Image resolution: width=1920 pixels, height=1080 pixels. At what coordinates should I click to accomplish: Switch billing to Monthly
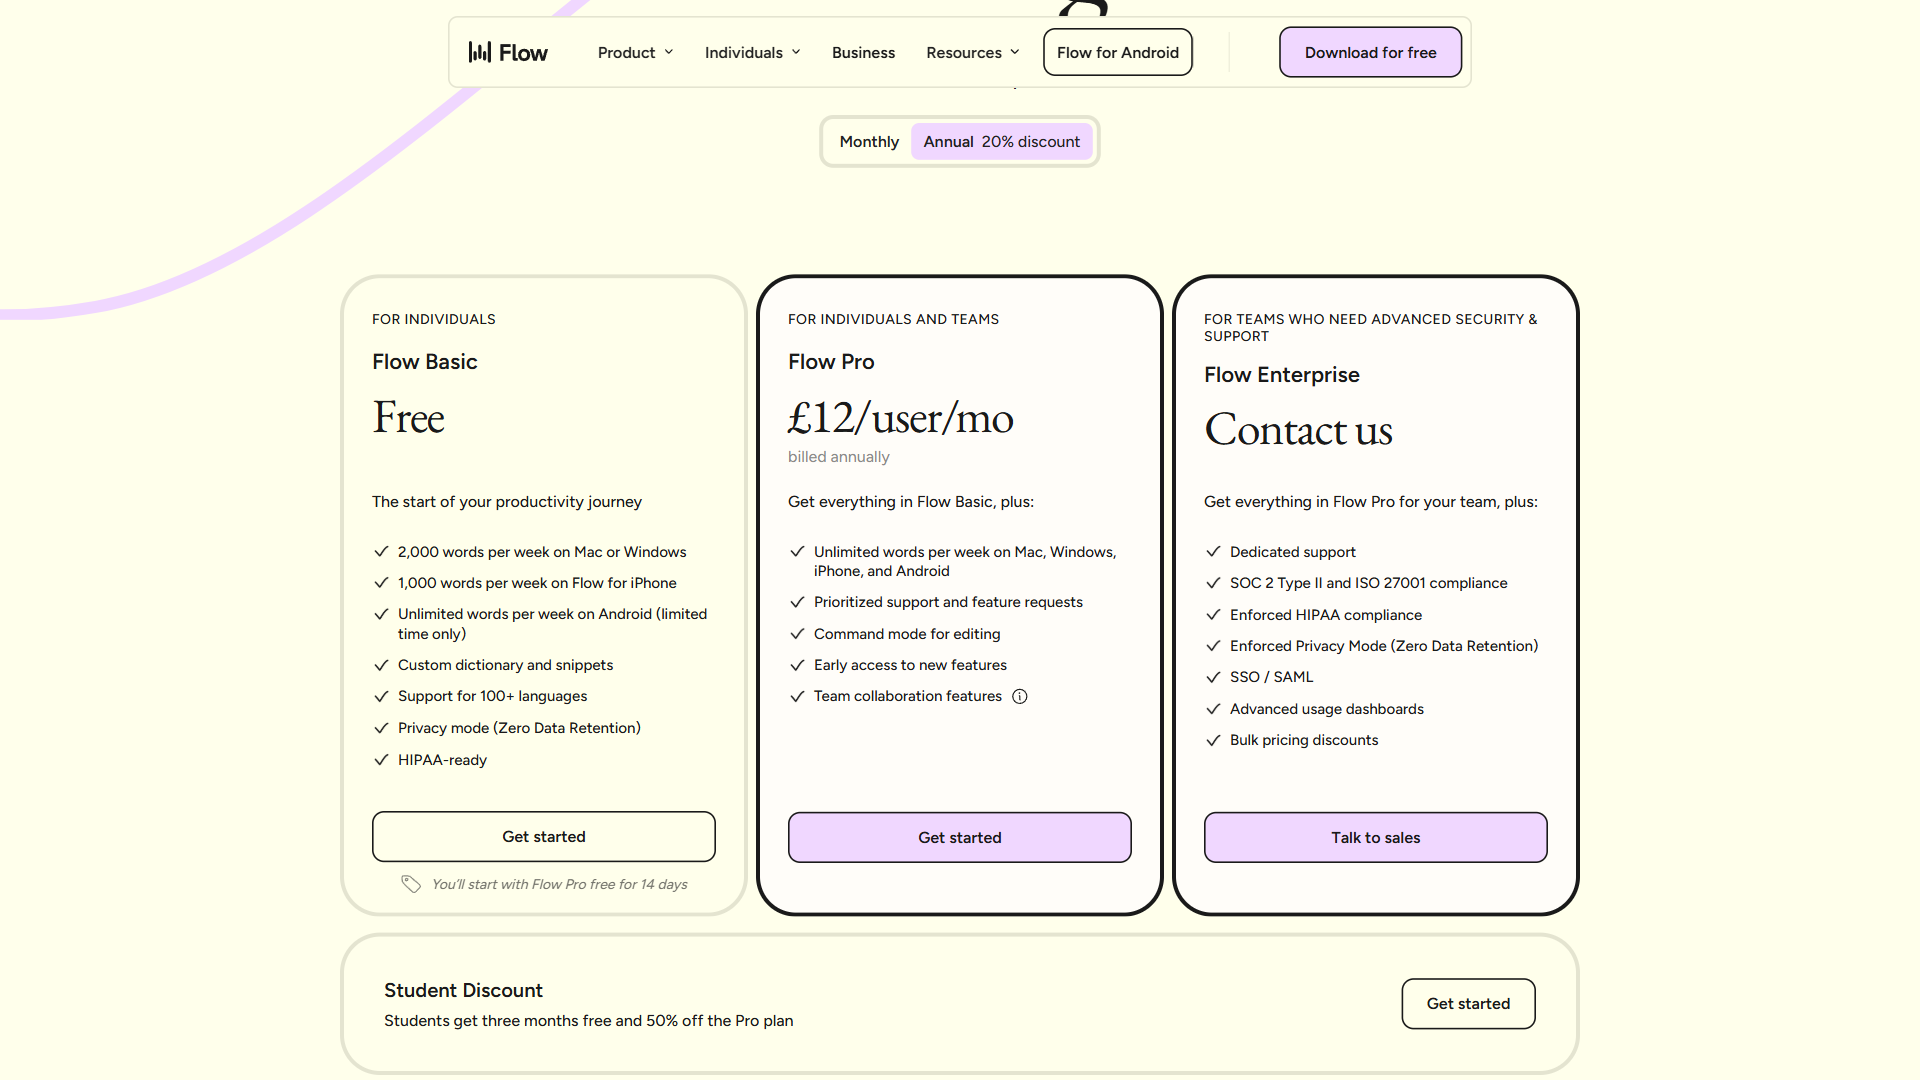869,142
